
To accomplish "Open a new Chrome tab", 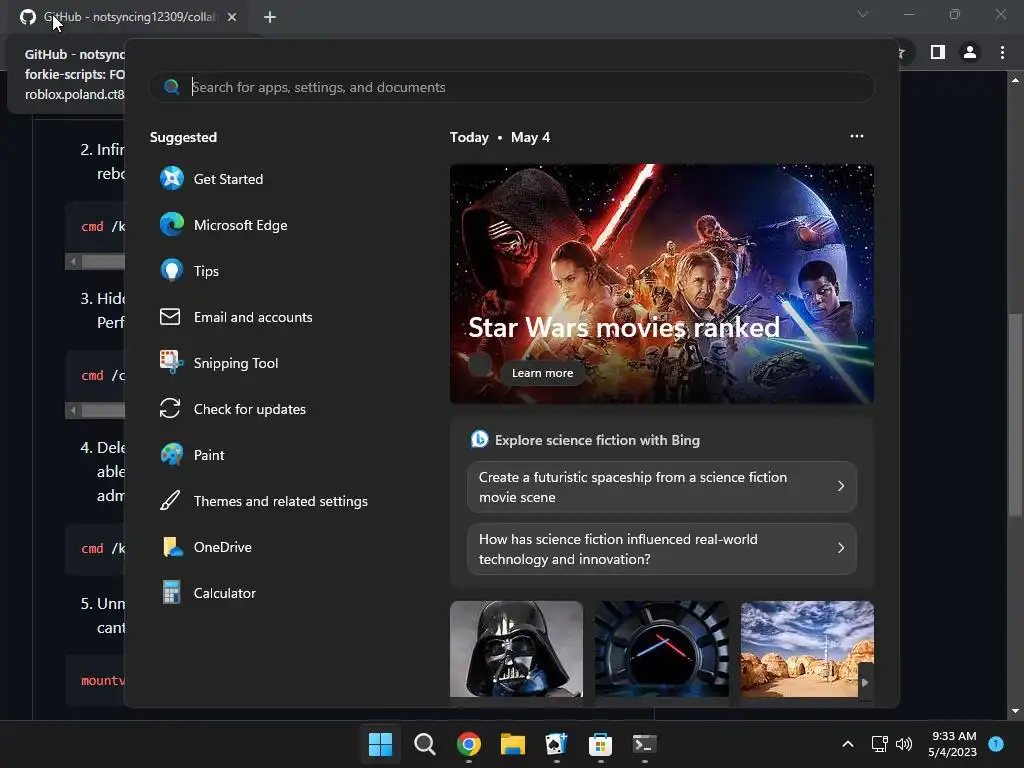I will point(270,17).
